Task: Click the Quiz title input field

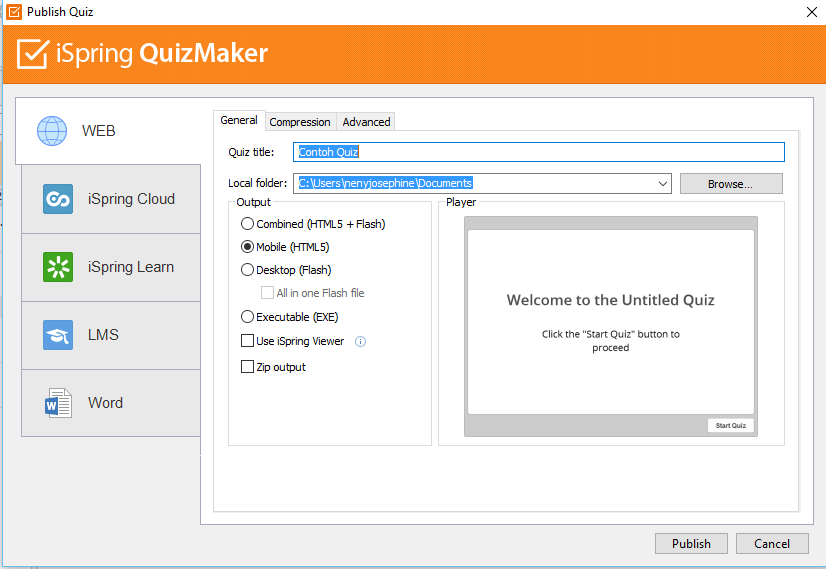Action: click(x=538, y=152)
